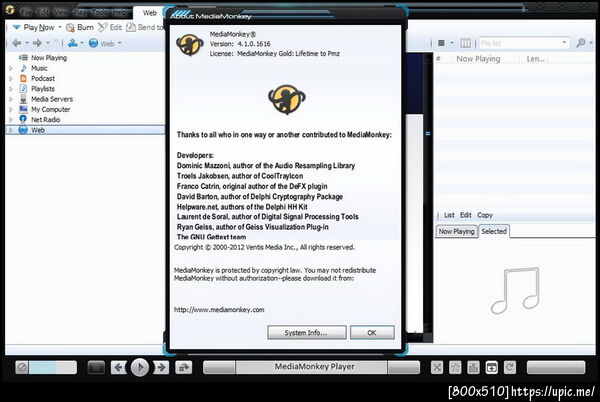This screenshot has height=402, width=600.
Task: Navigate back with the left arrow icon
Action: point(17,43)
